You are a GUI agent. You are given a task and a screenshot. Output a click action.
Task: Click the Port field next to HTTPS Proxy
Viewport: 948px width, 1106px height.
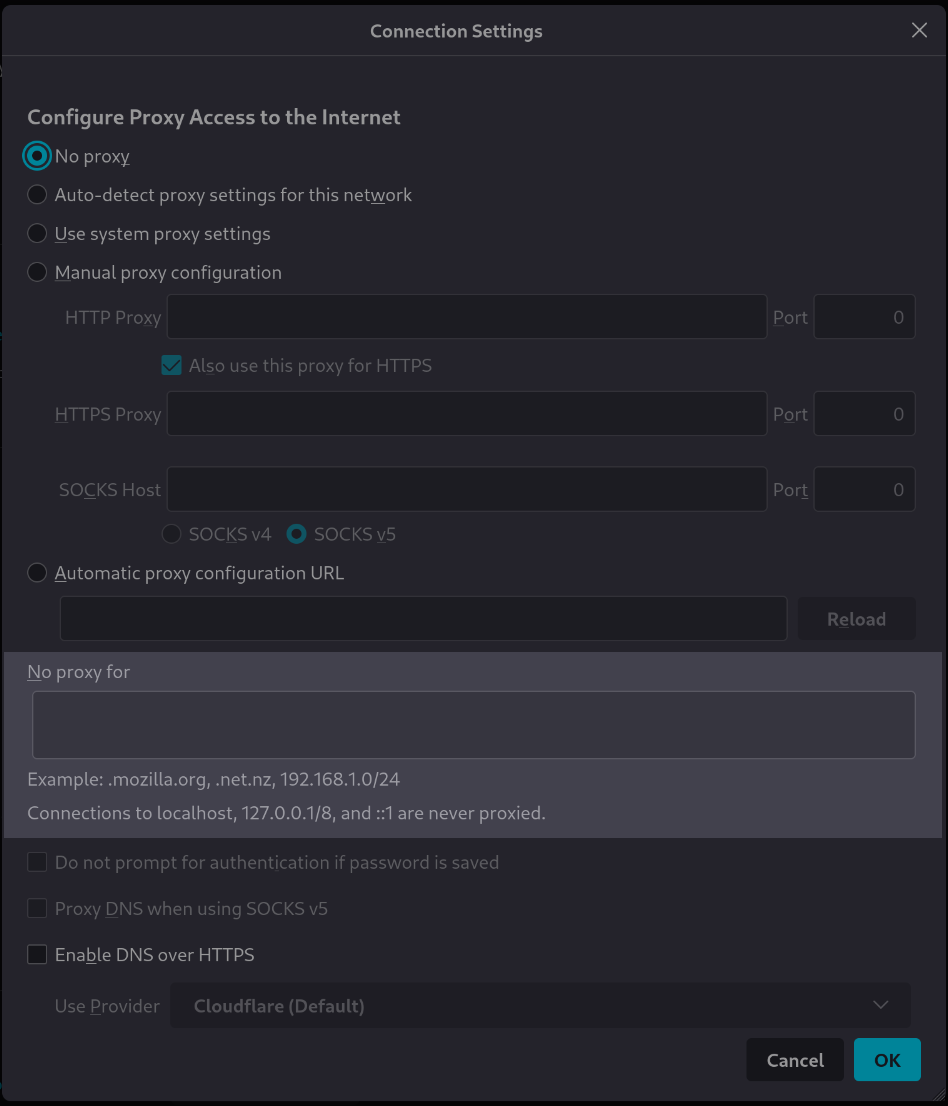pos(864,413)
